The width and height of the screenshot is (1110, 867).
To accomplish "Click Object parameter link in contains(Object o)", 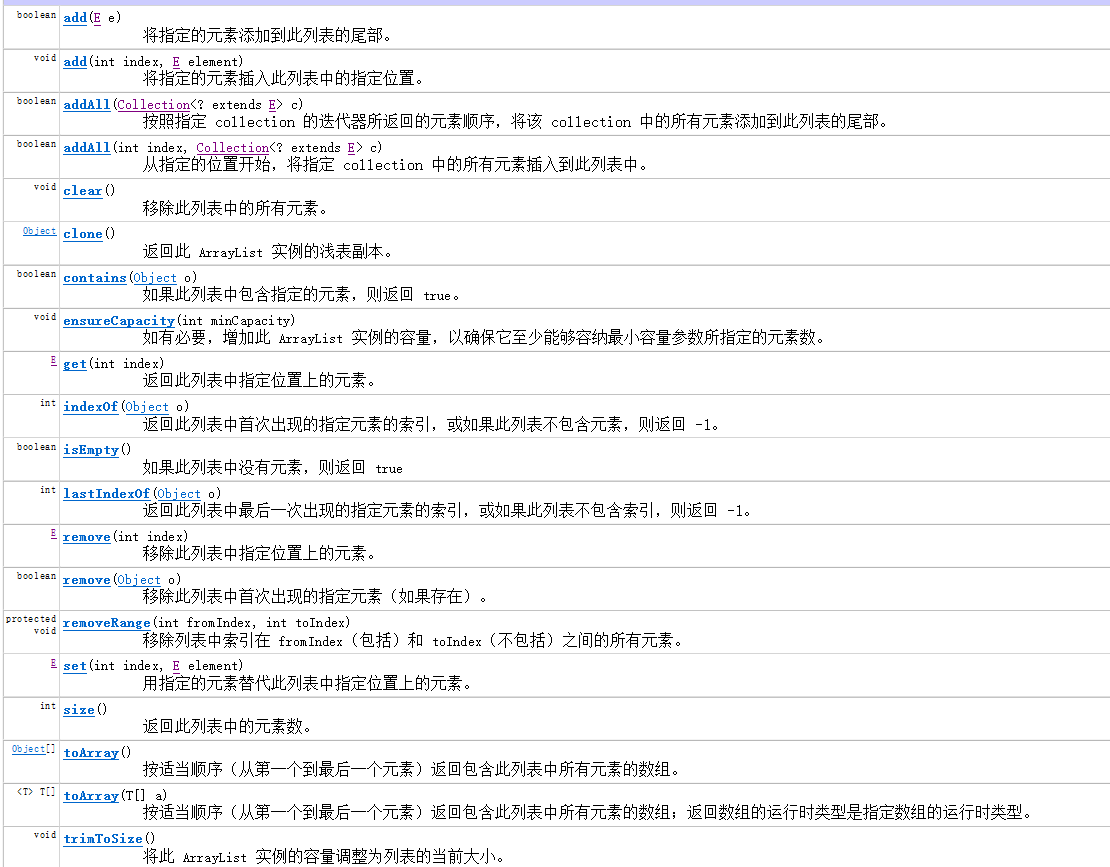I will (x=154, y=278).
